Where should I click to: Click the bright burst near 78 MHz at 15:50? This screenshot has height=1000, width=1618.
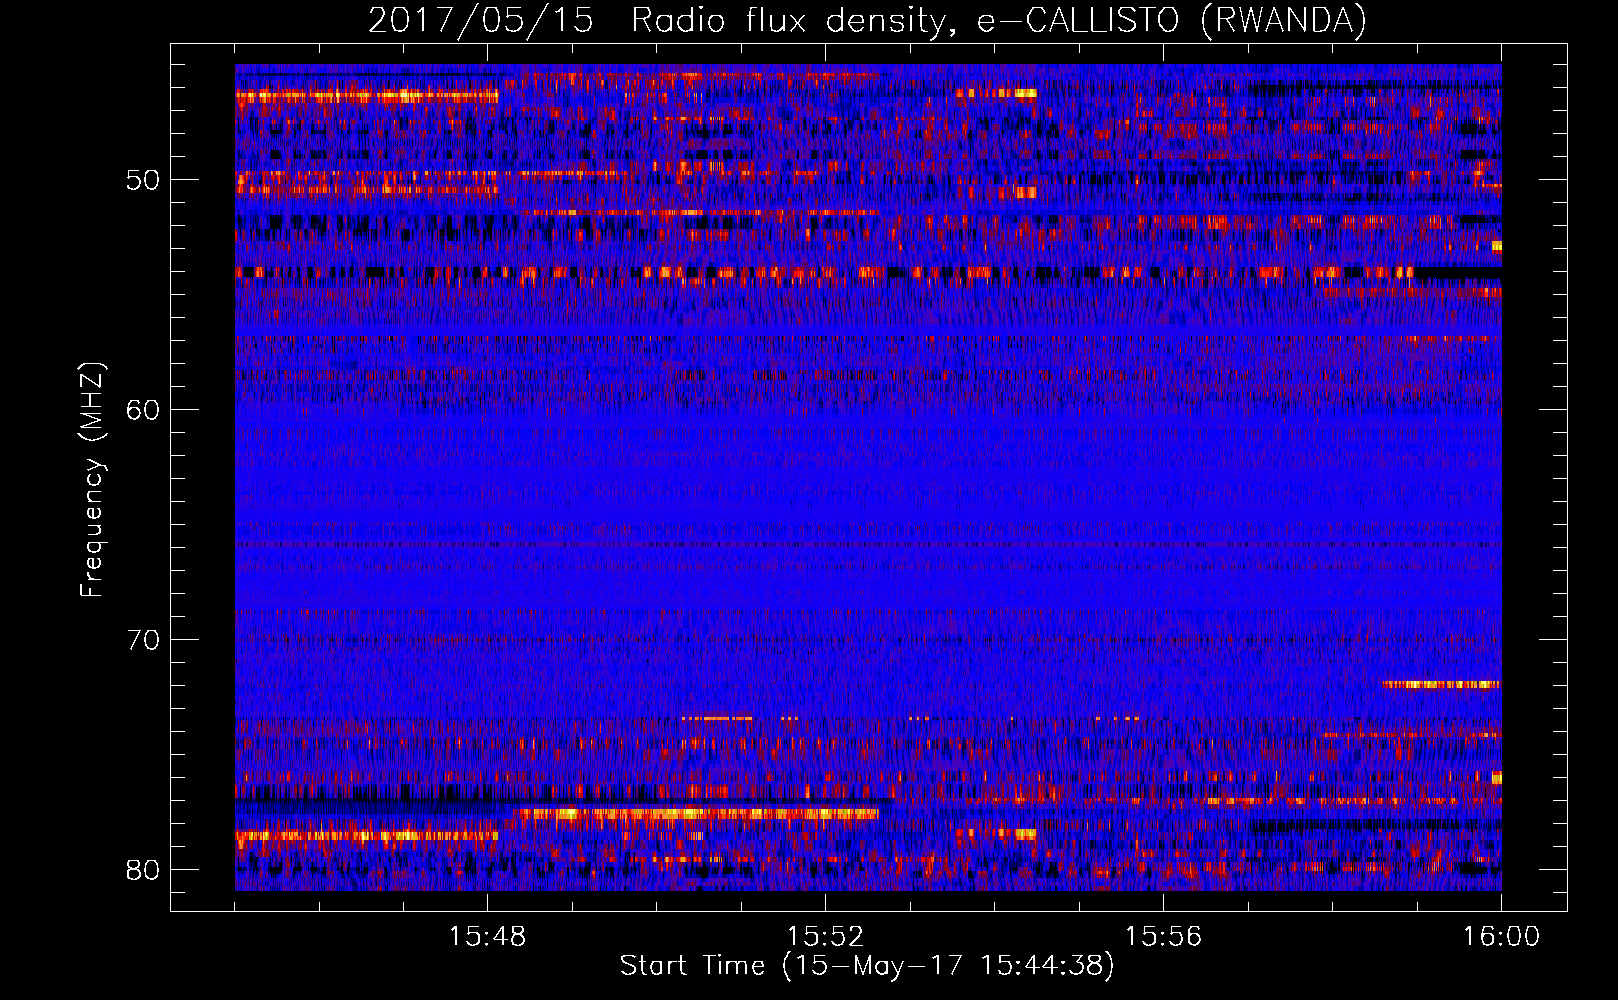[x=698, y=814]
